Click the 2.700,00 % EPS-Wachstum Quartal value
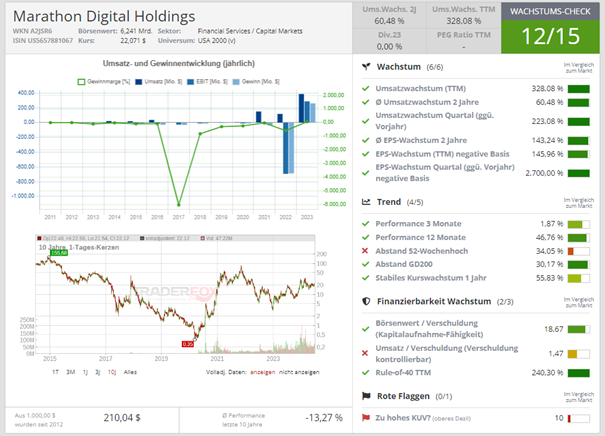The width and height of the screenshot is (605, 436). click(x=544, y=173)
